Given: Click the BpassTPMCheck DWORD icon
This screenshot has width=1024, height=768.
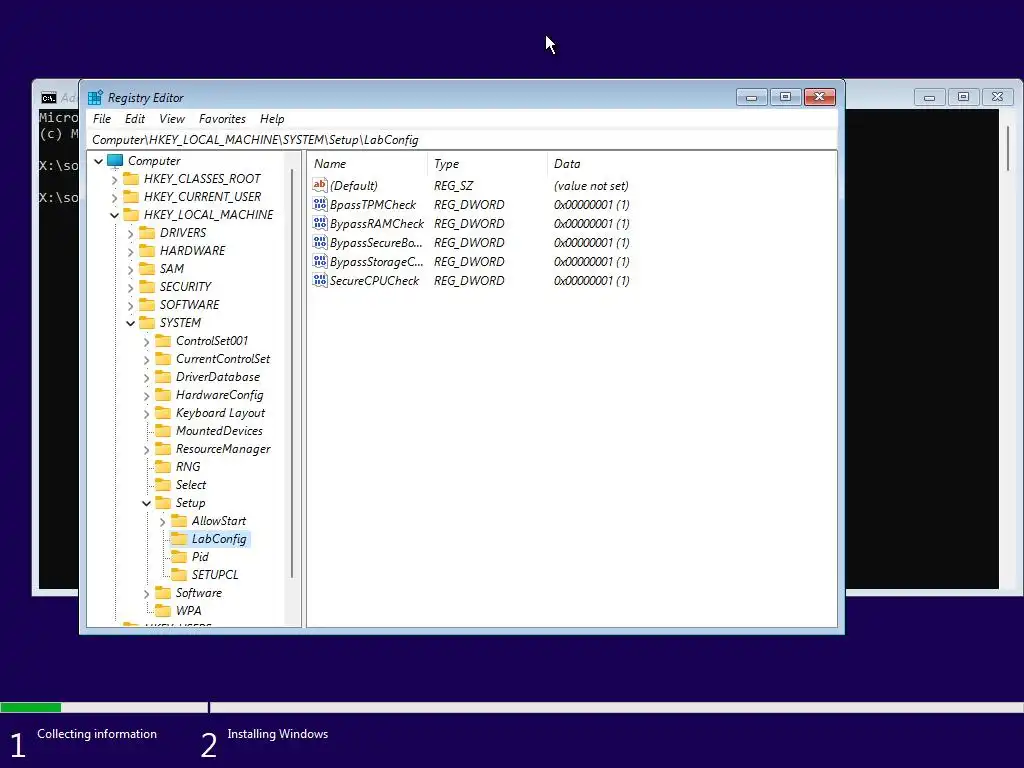Looking at the screenshot, I should [319, 204].
